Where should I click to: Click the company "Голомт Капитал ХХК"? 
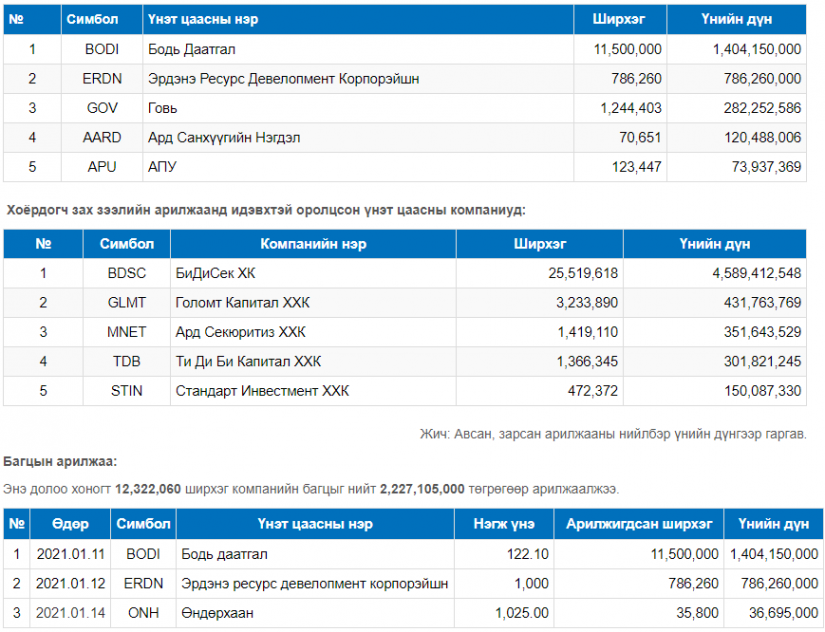pyautogui.click(x=243, y=303)
